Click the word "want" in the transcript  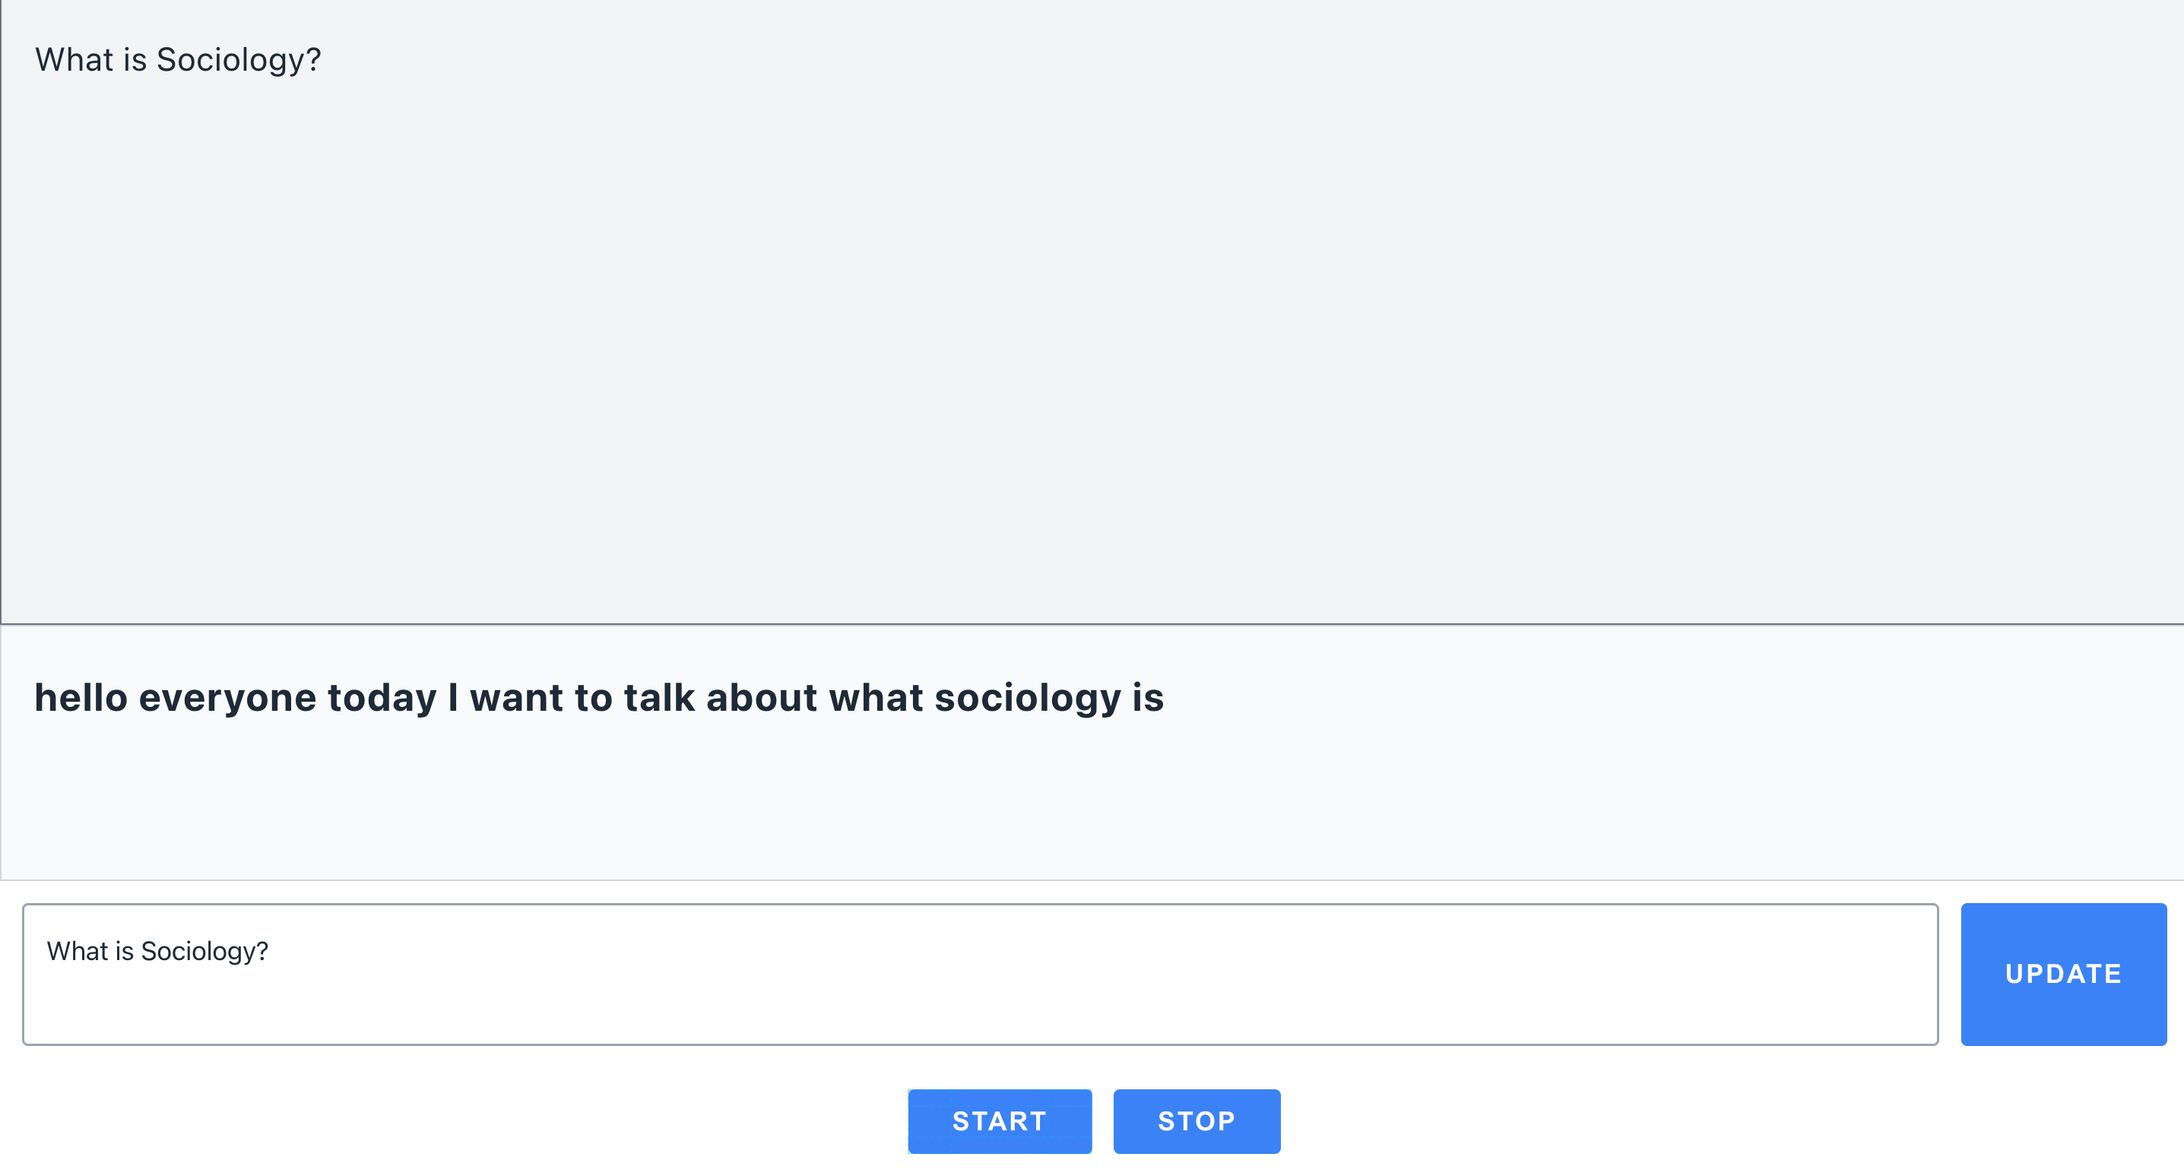(517, 698)
